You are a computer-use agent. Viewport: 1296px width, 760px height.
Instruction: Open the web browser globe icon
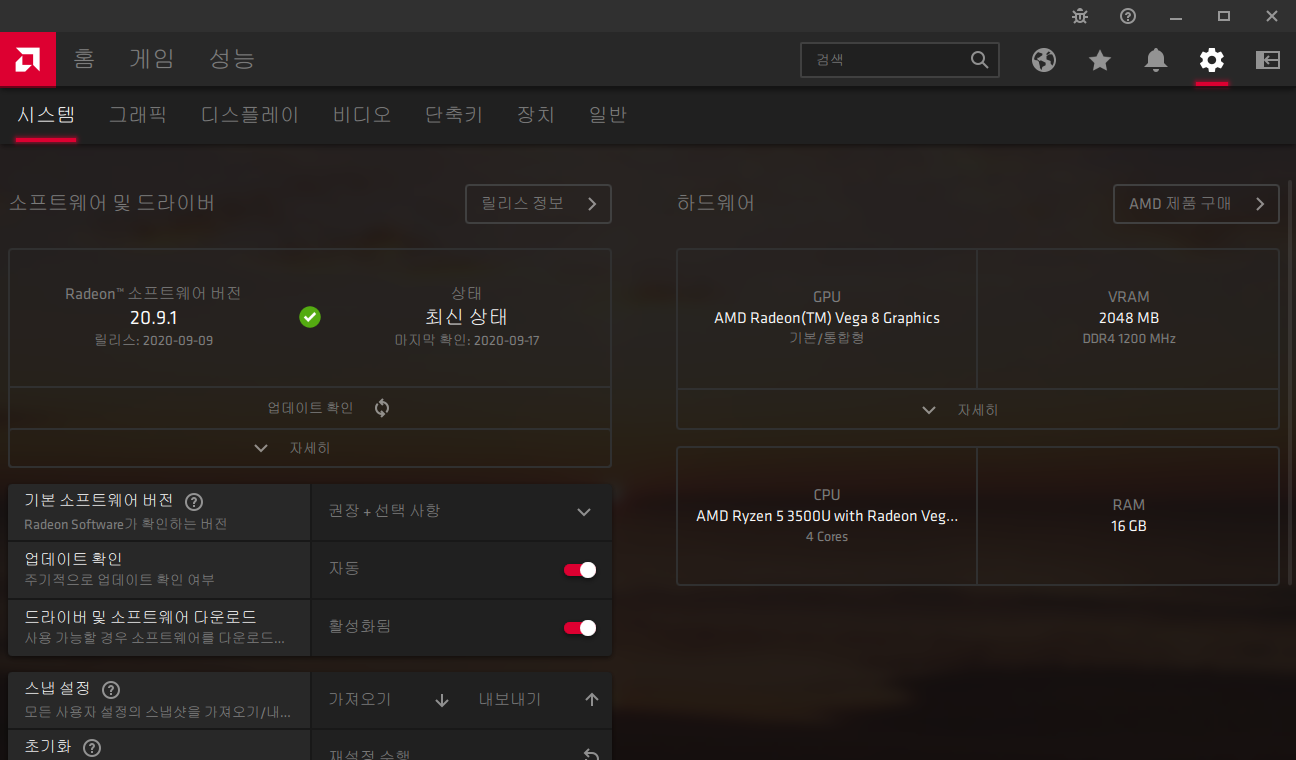tap(1044, 60)
